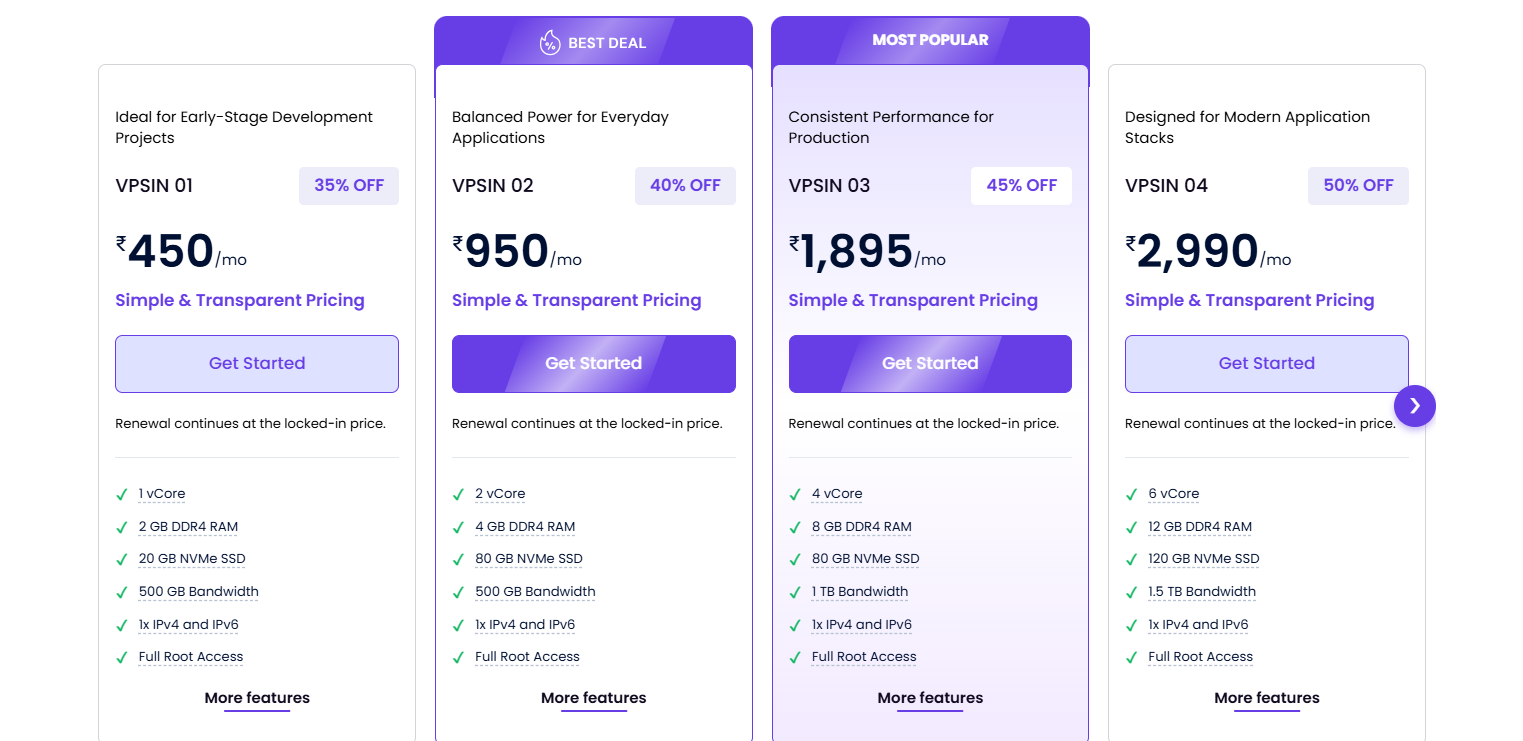Click Get Started for the VPSIN 02 plan
The image size is (1523, 741).
point(593,363)
